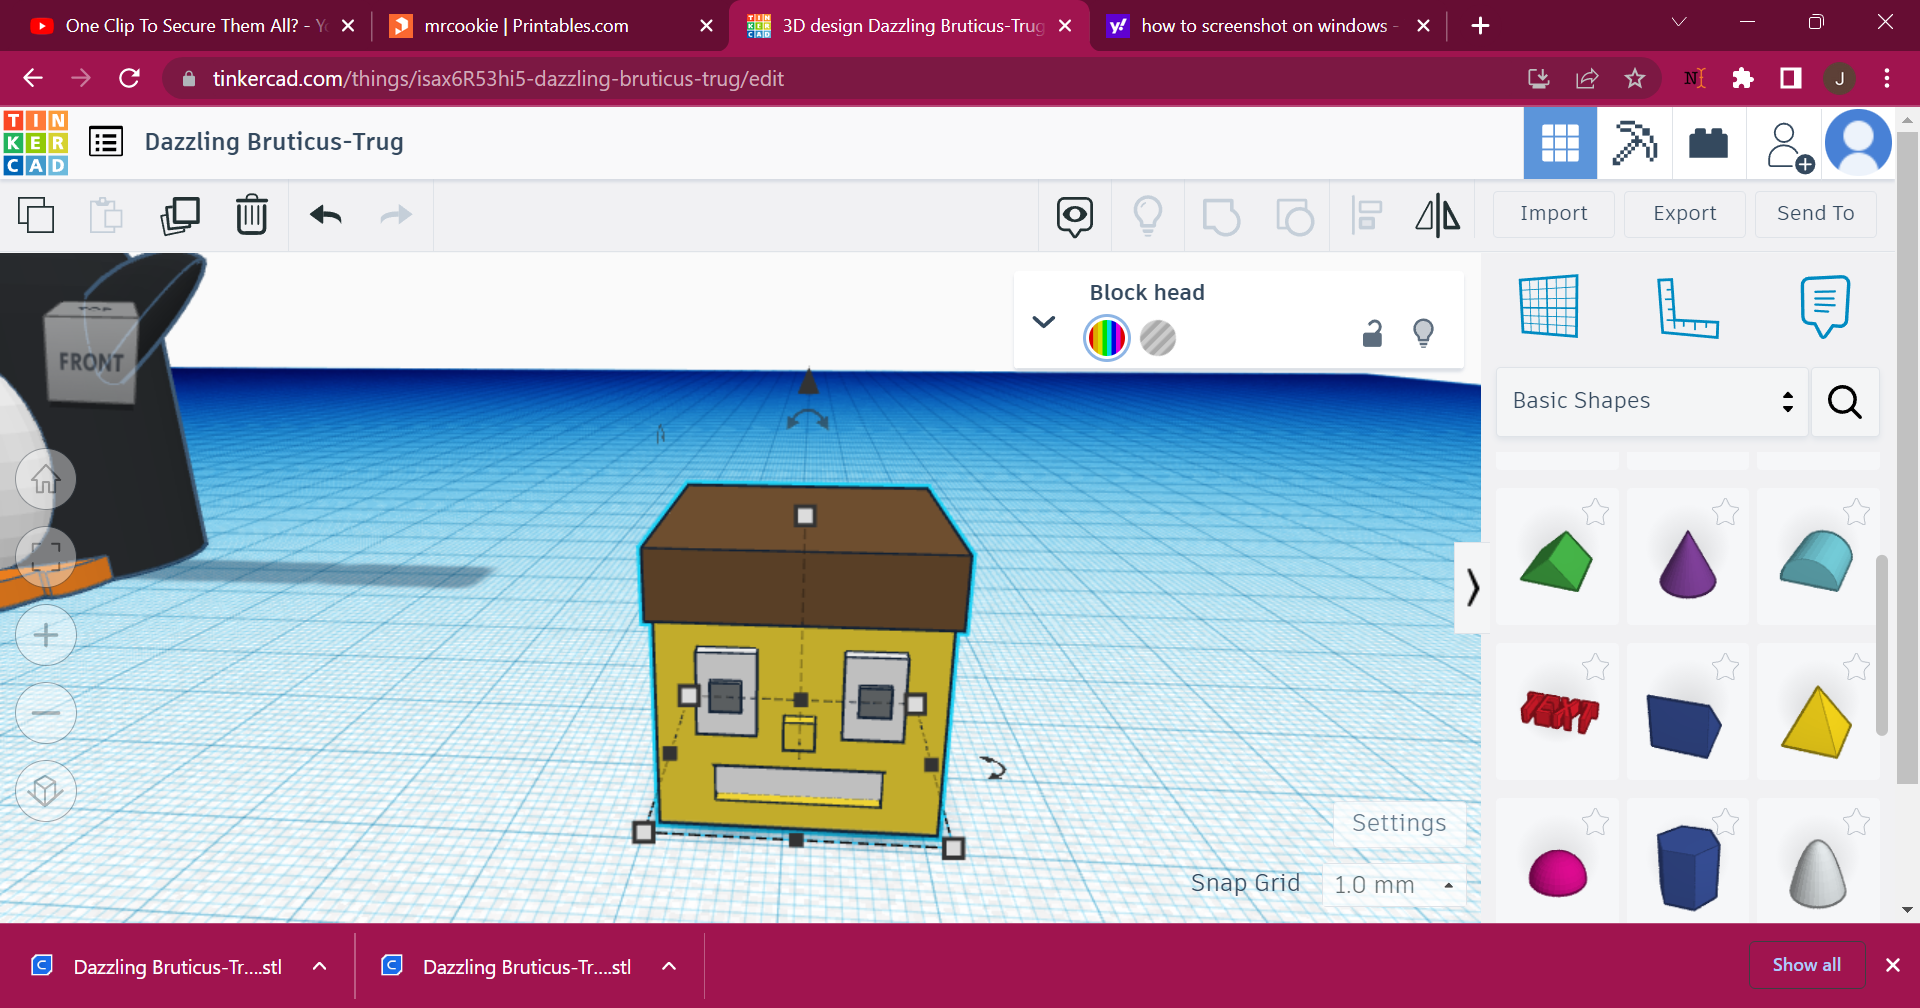
Task: Show all downloads link
Action: [1806, 965]
